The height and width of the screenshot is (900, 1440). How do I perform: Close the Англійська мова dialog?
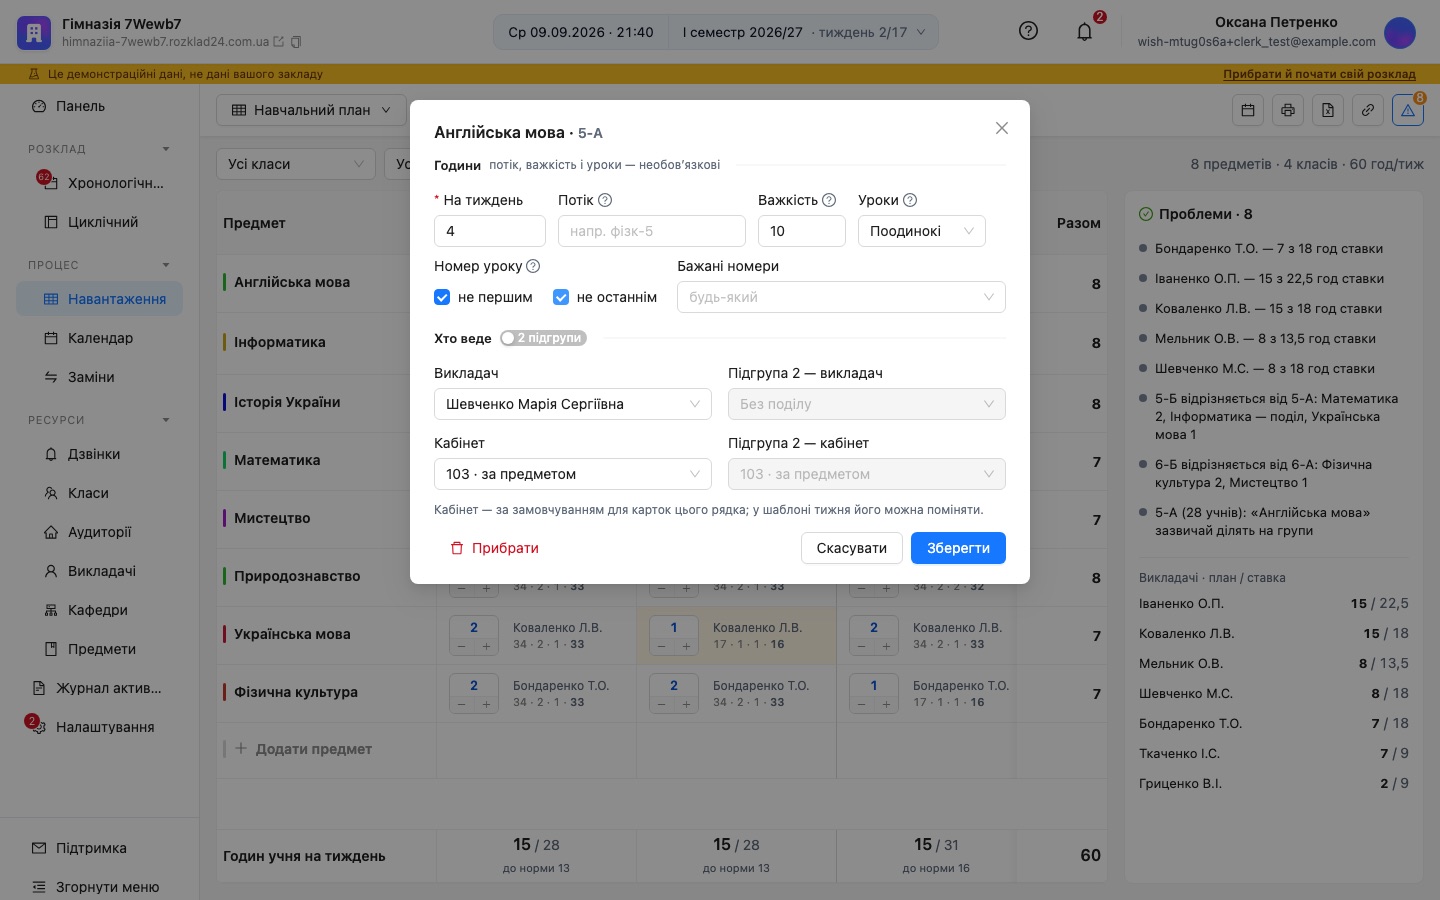point(1002,128)
